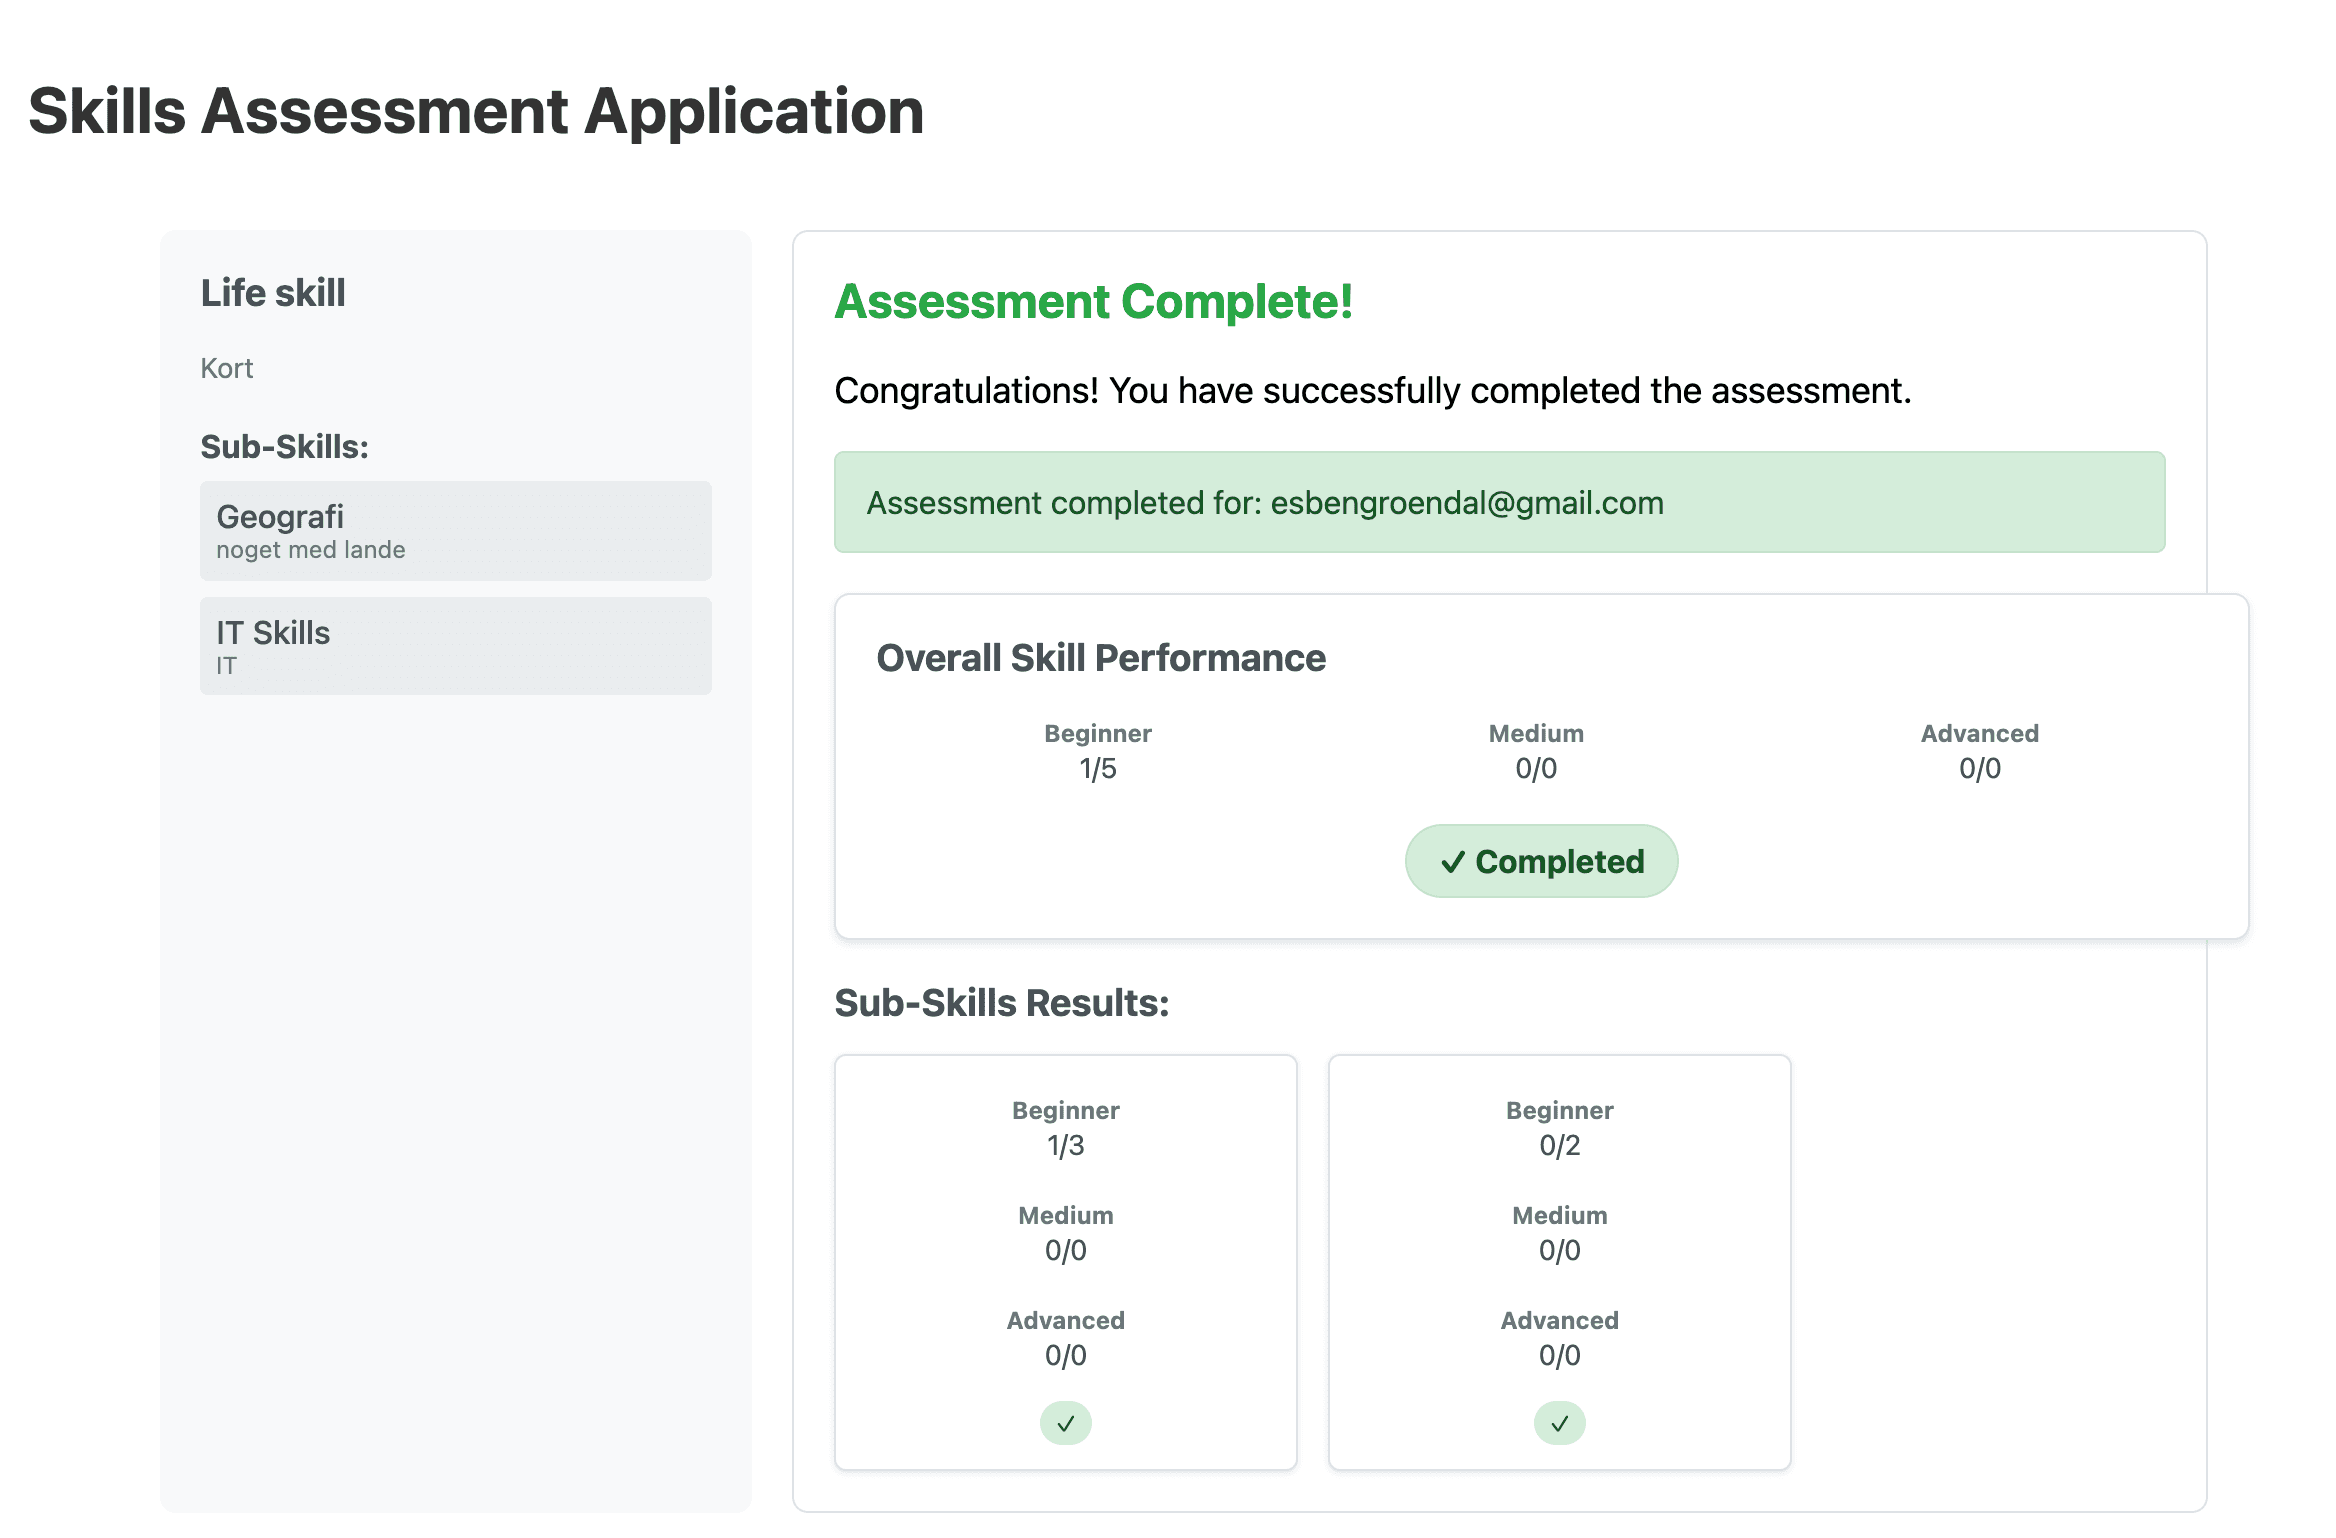Click the Beginner 1/3 score in the first card

[1065, 1144]
